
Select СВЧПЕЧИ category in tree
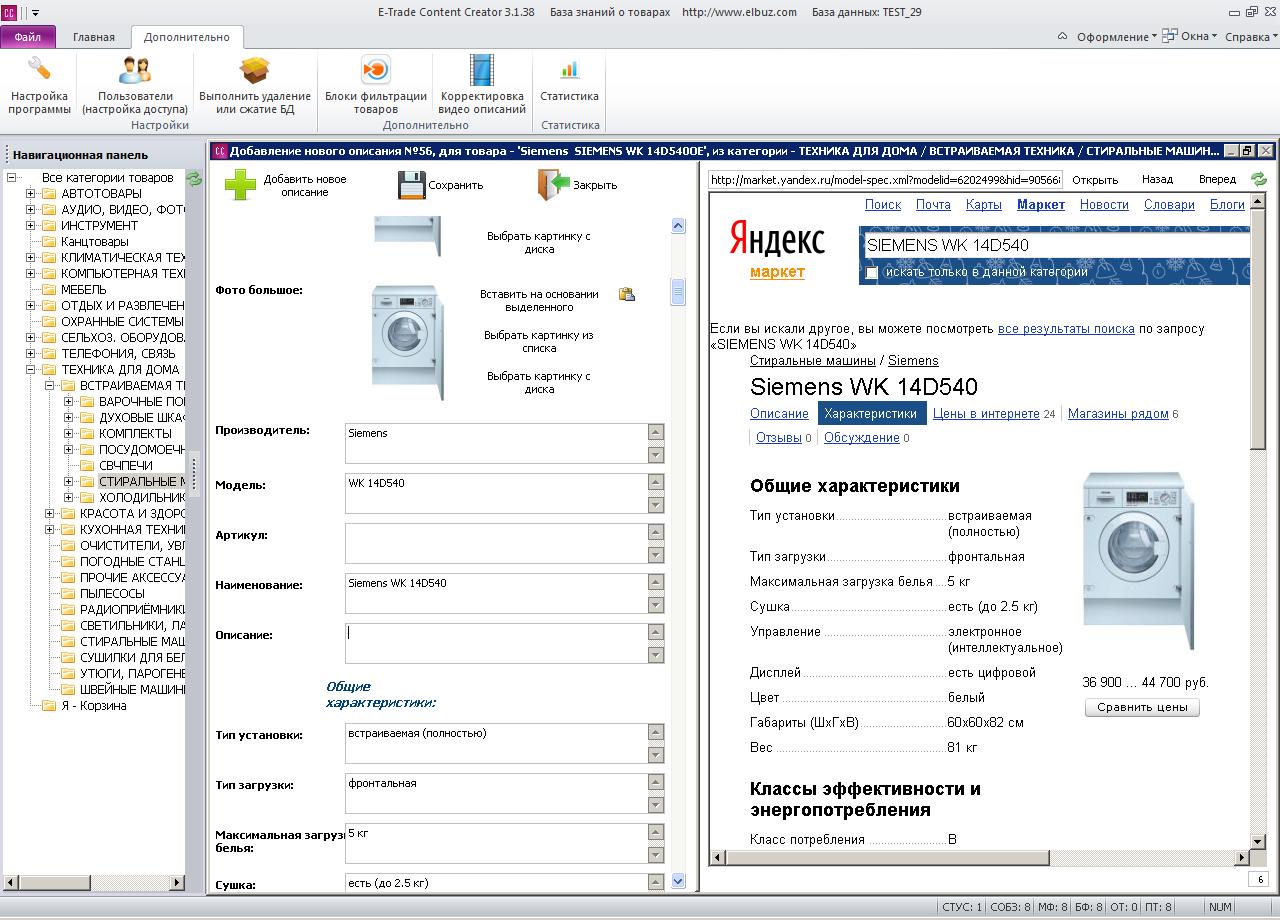coord(126,465)
